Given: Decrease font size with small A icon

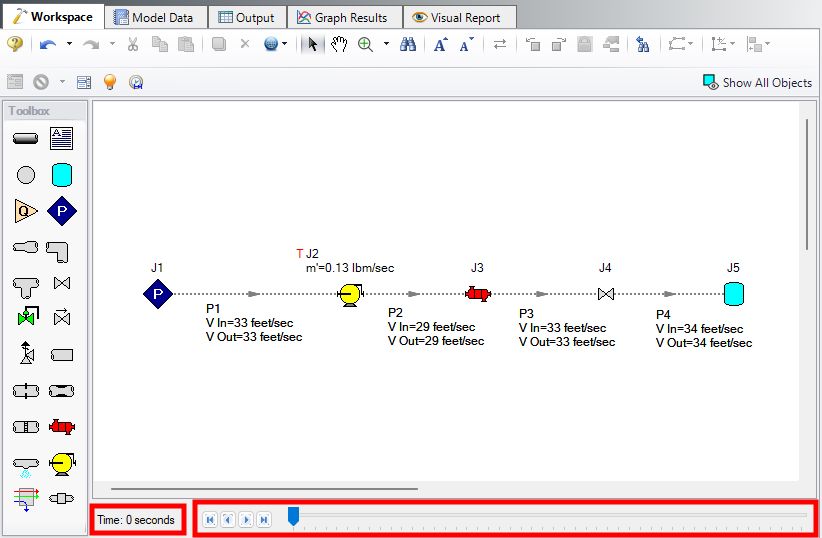Looking at the screenshot, I should 467,45.
